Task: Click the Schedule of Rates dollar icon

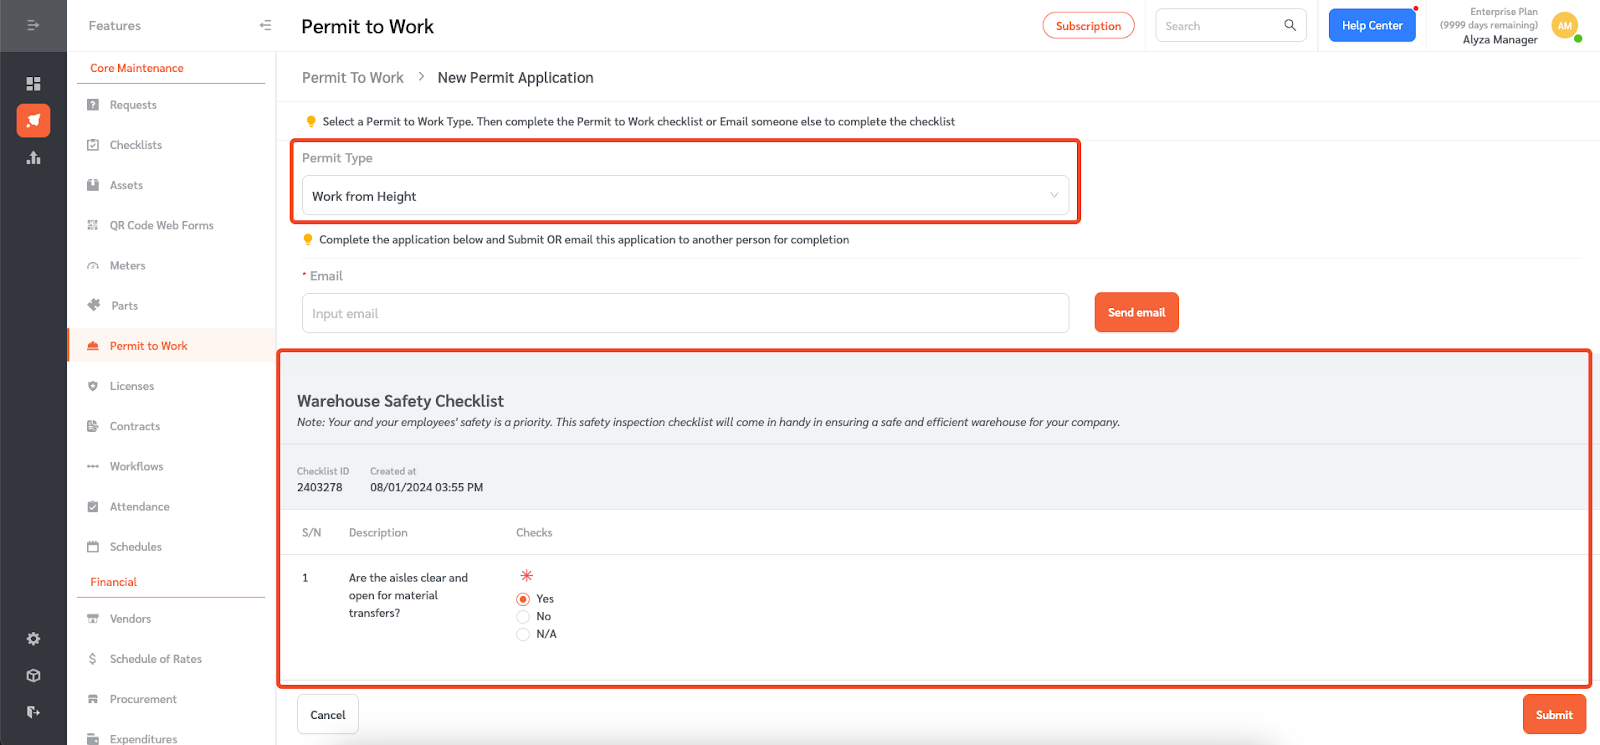Action: 93,658
